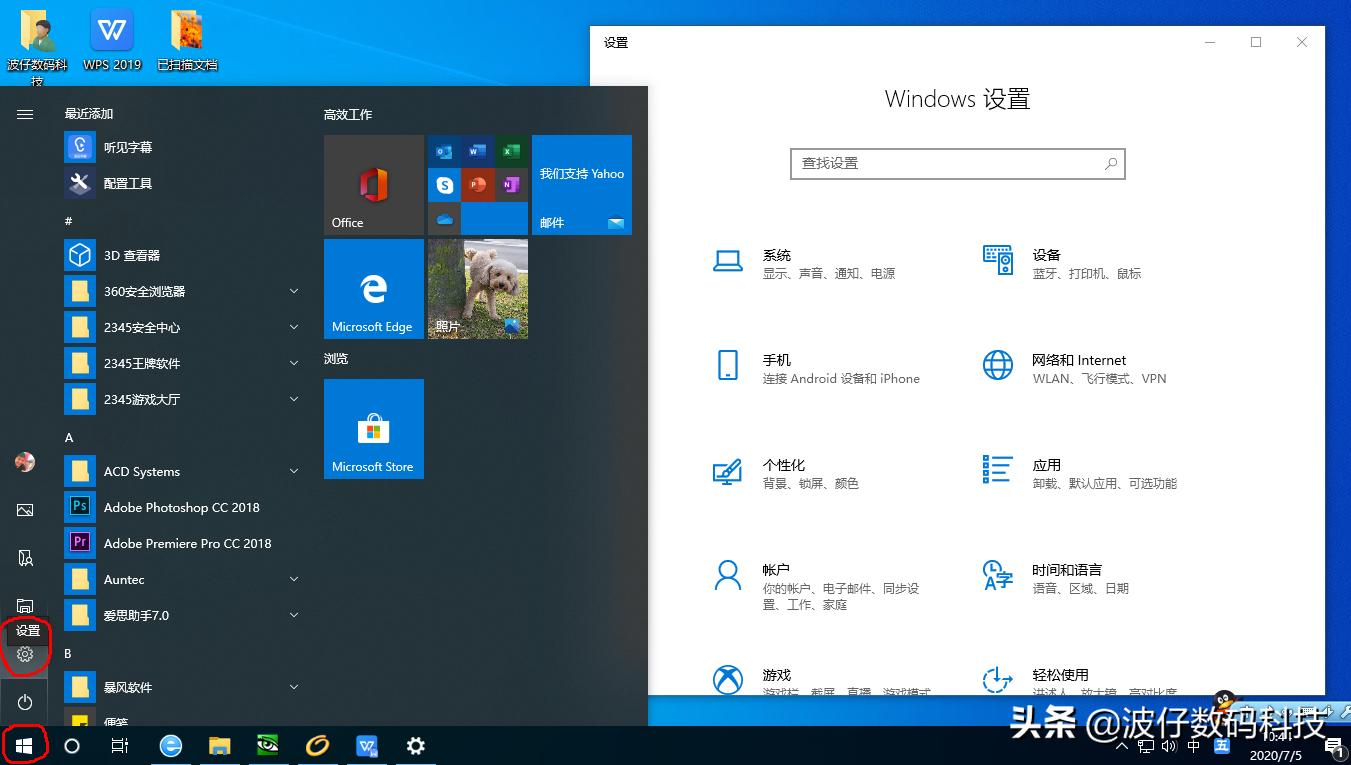
Task: Click the user account avatar in Start menu
Action: pos(24,462)
